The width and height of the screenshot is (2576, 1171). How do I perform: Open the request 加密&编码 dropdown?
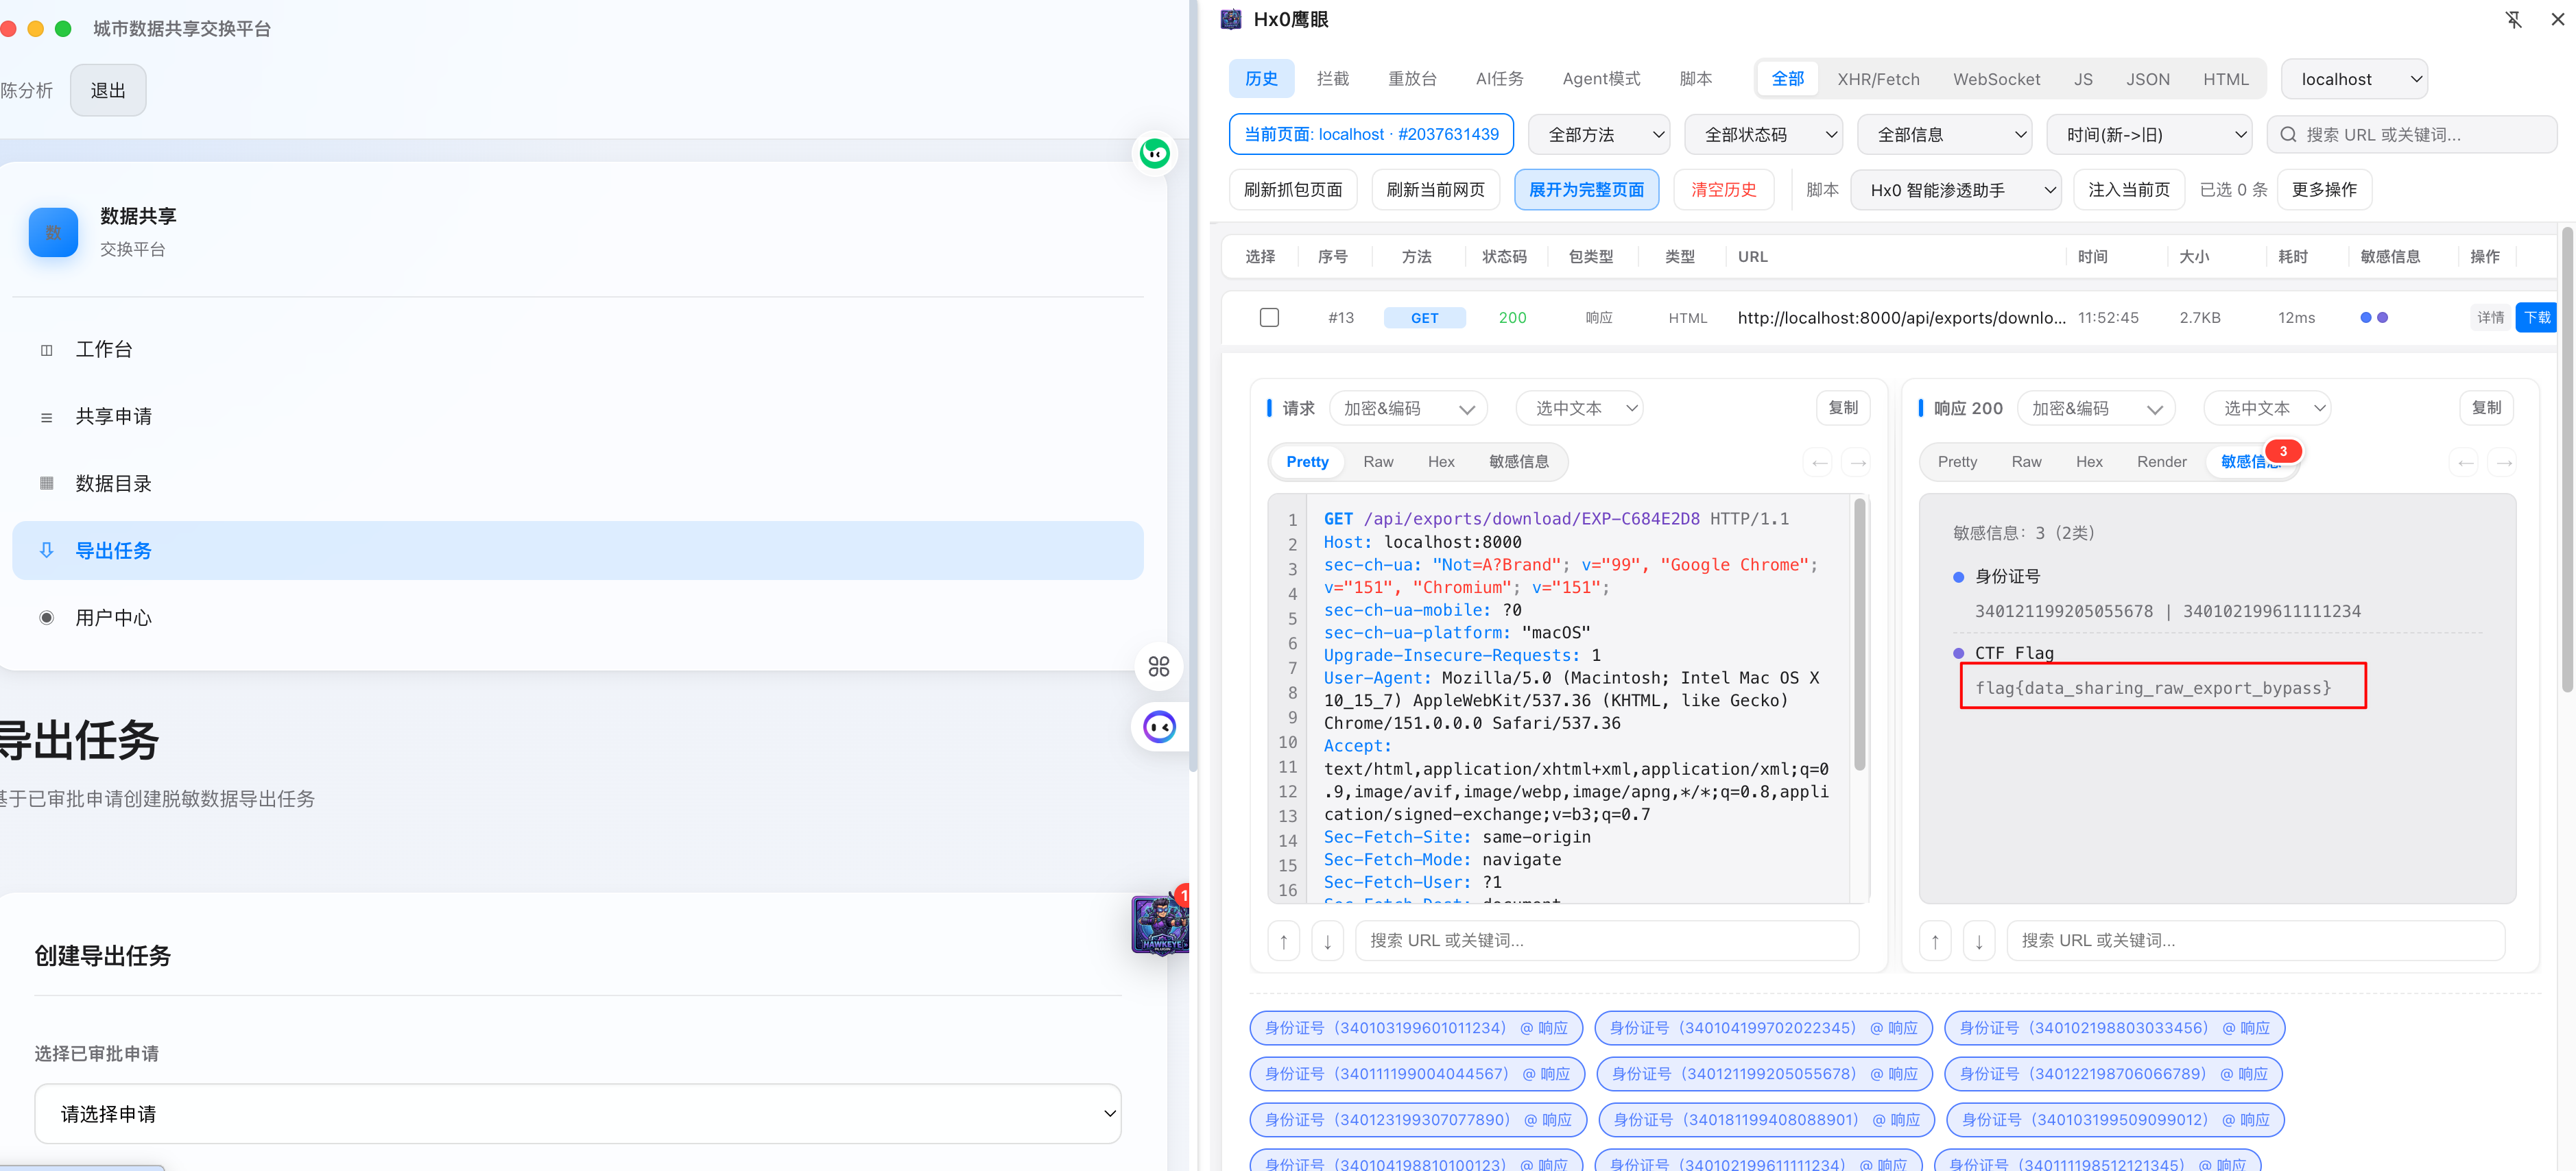1407,408
